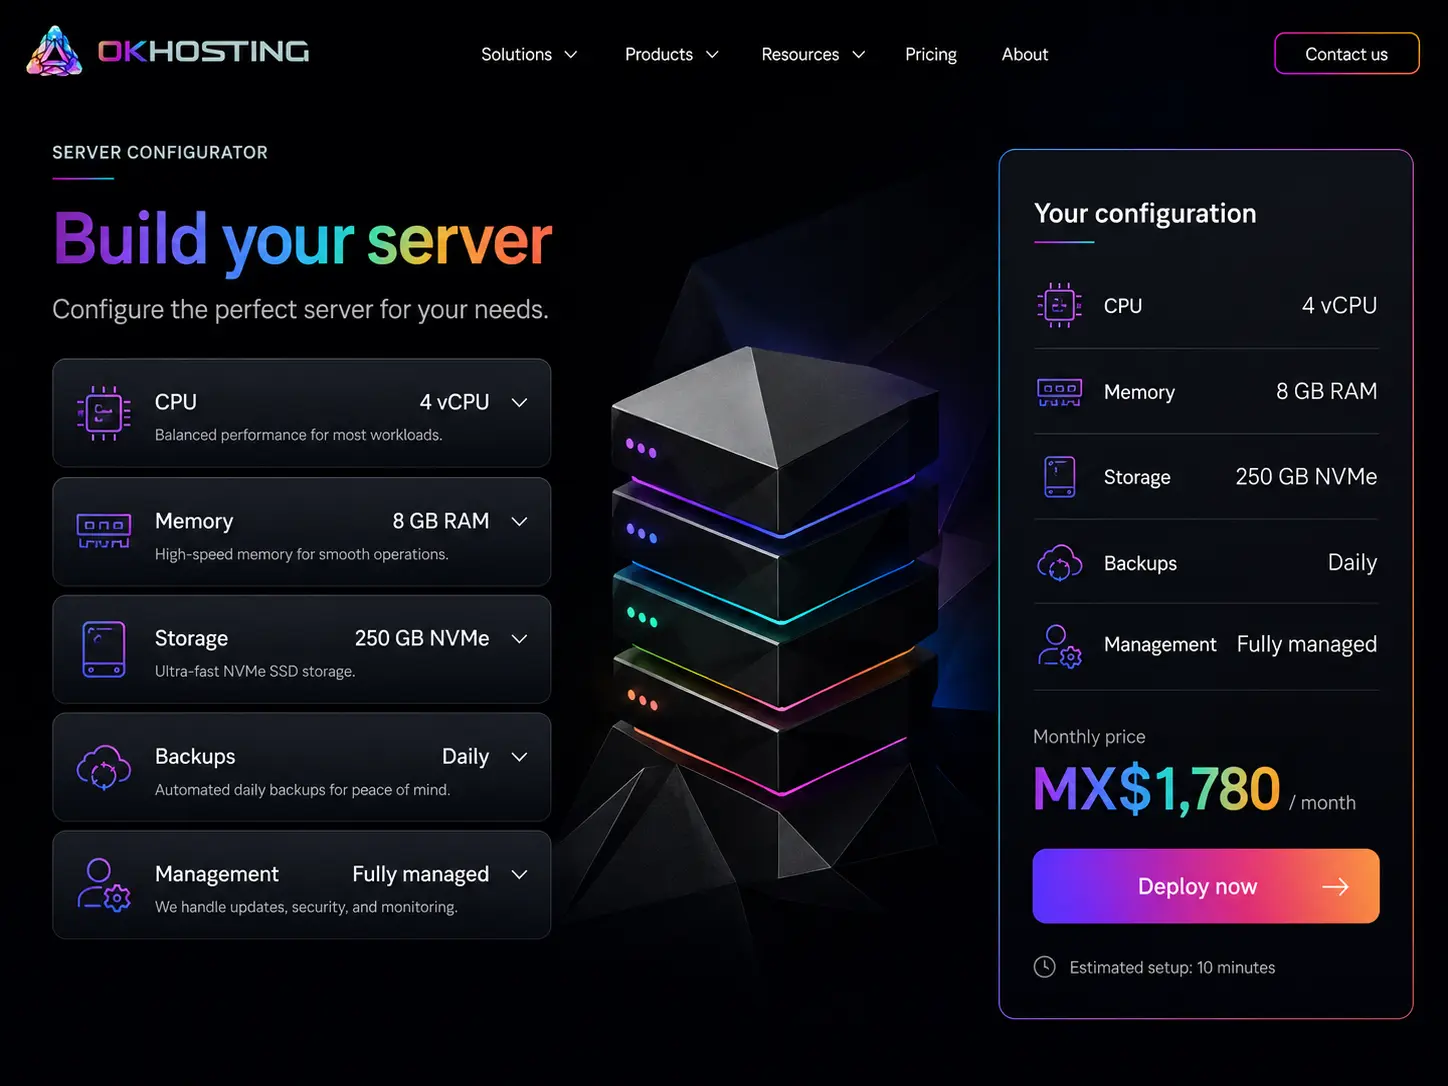
Task: Expand the Backups Daily dropdown chevron
Action: pos(519,757)
